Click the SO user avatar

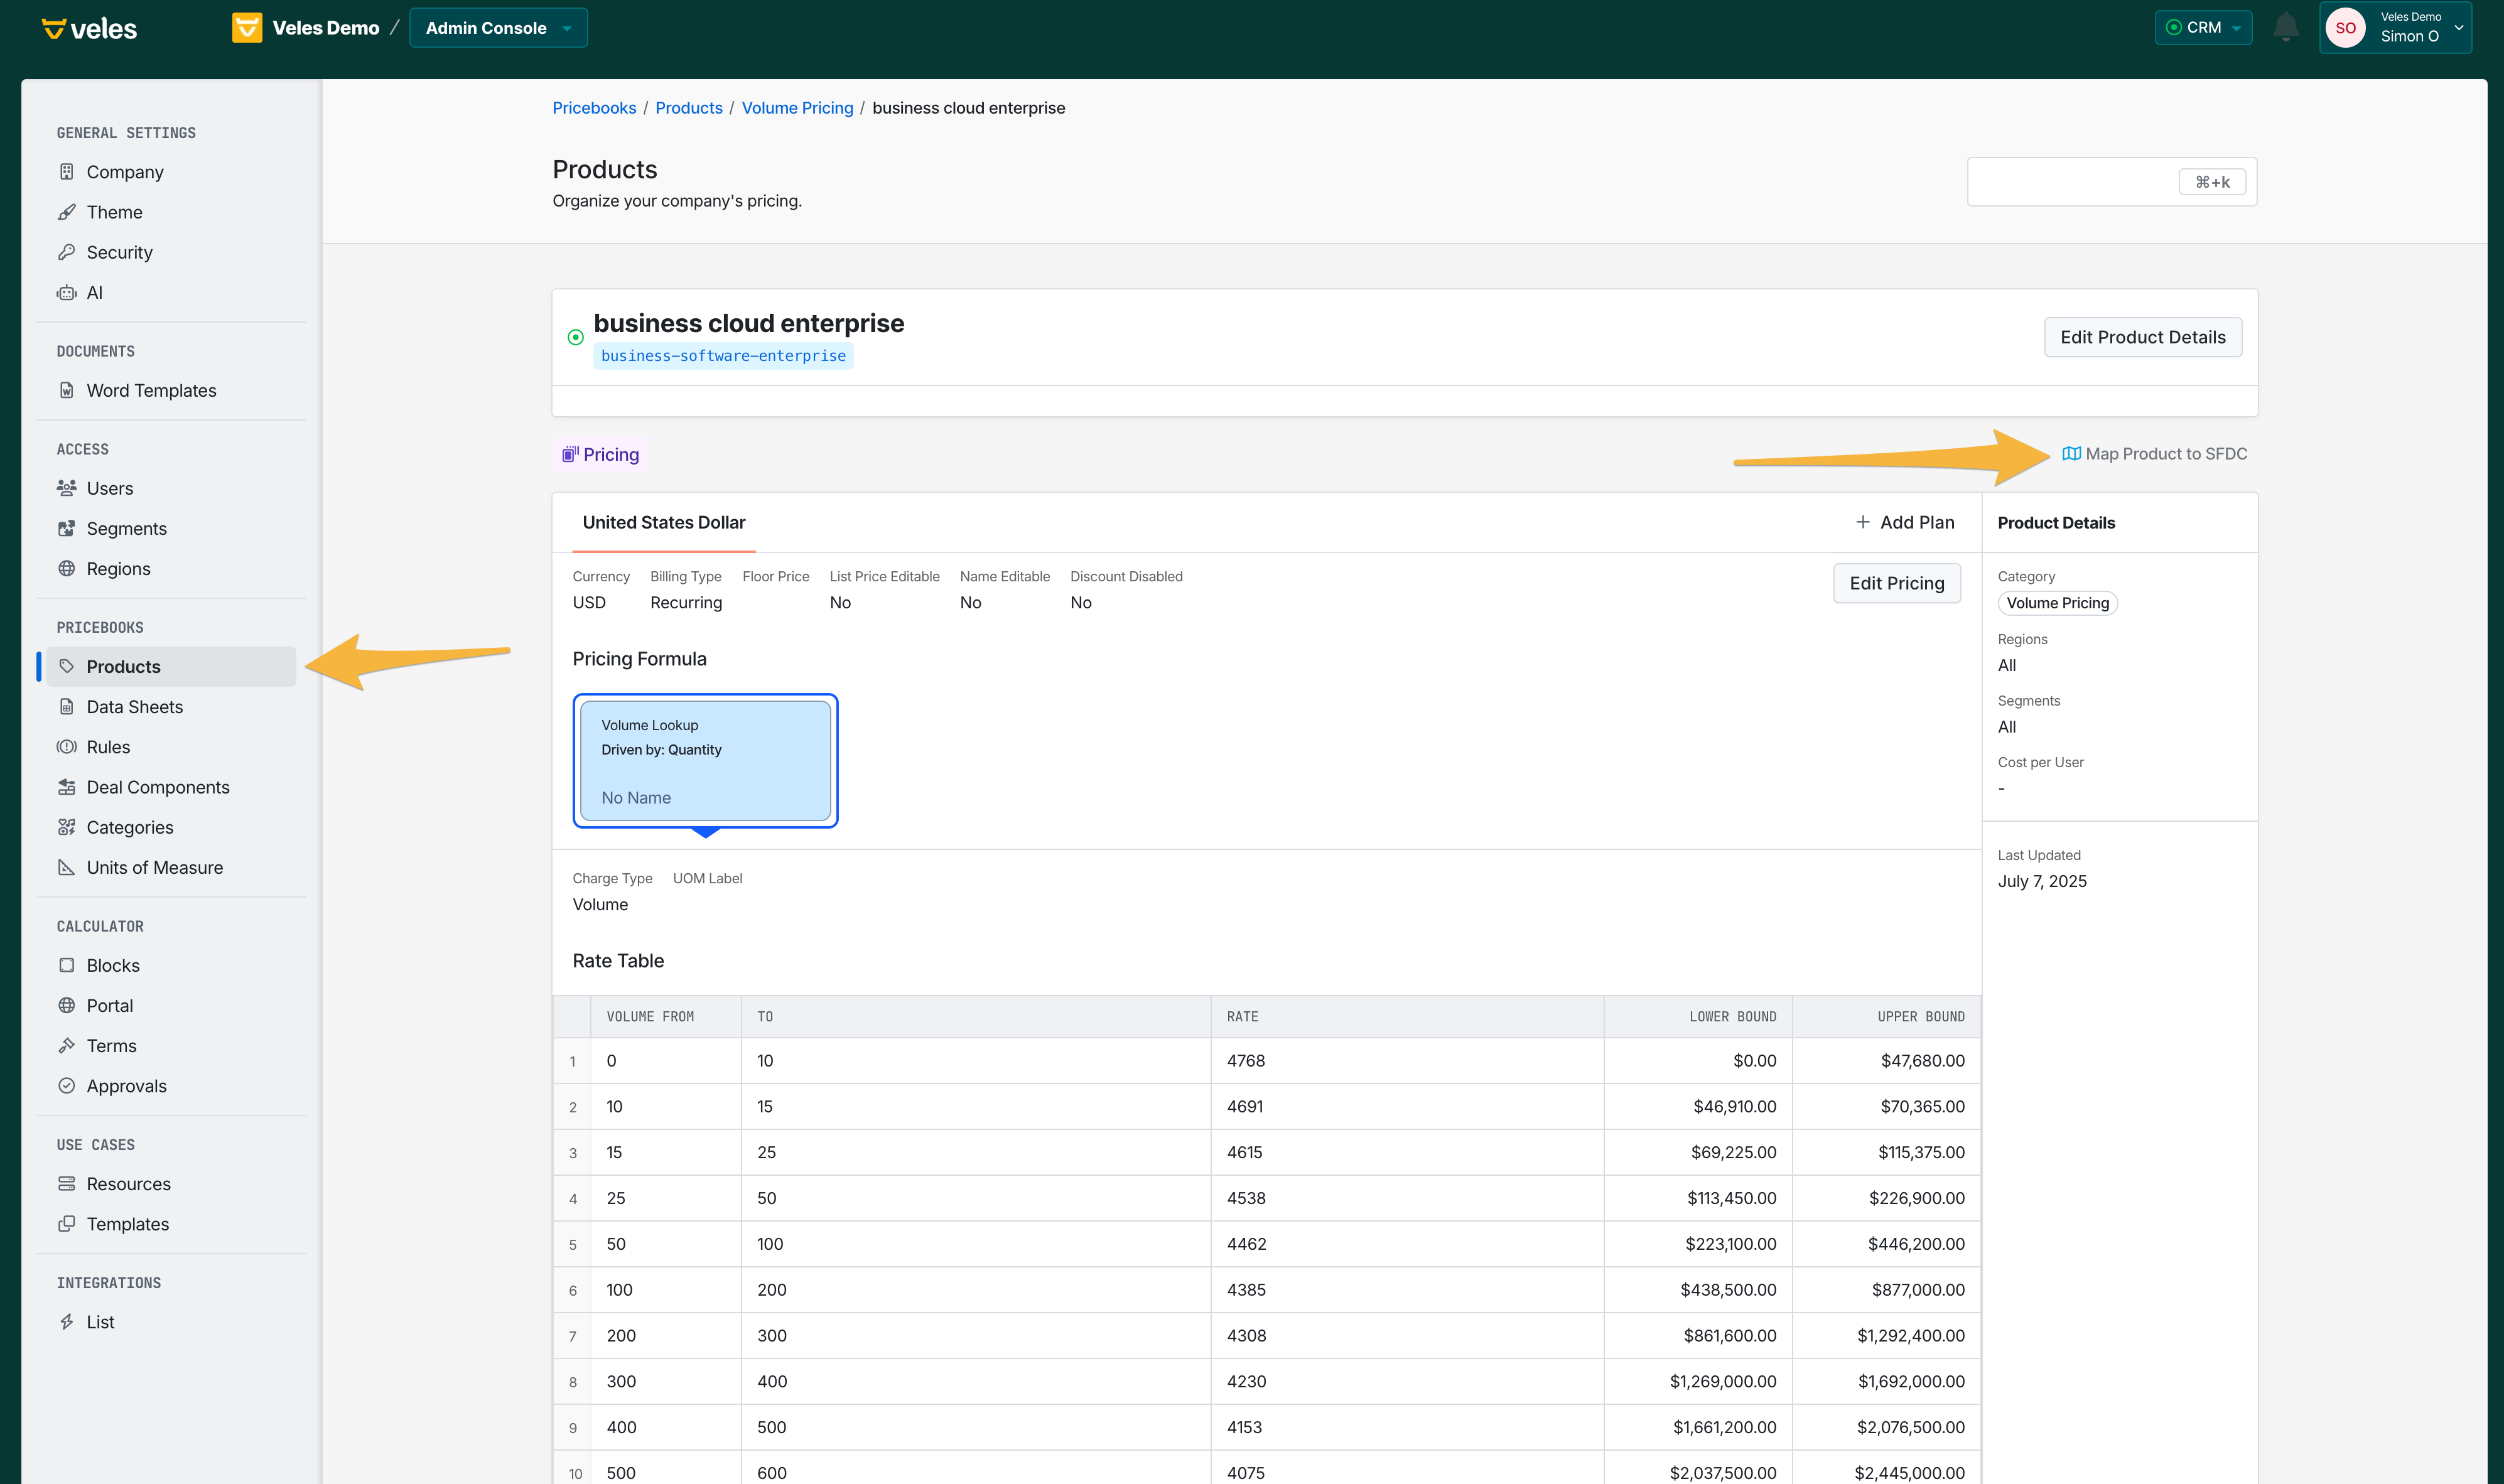pos(2345,28)
